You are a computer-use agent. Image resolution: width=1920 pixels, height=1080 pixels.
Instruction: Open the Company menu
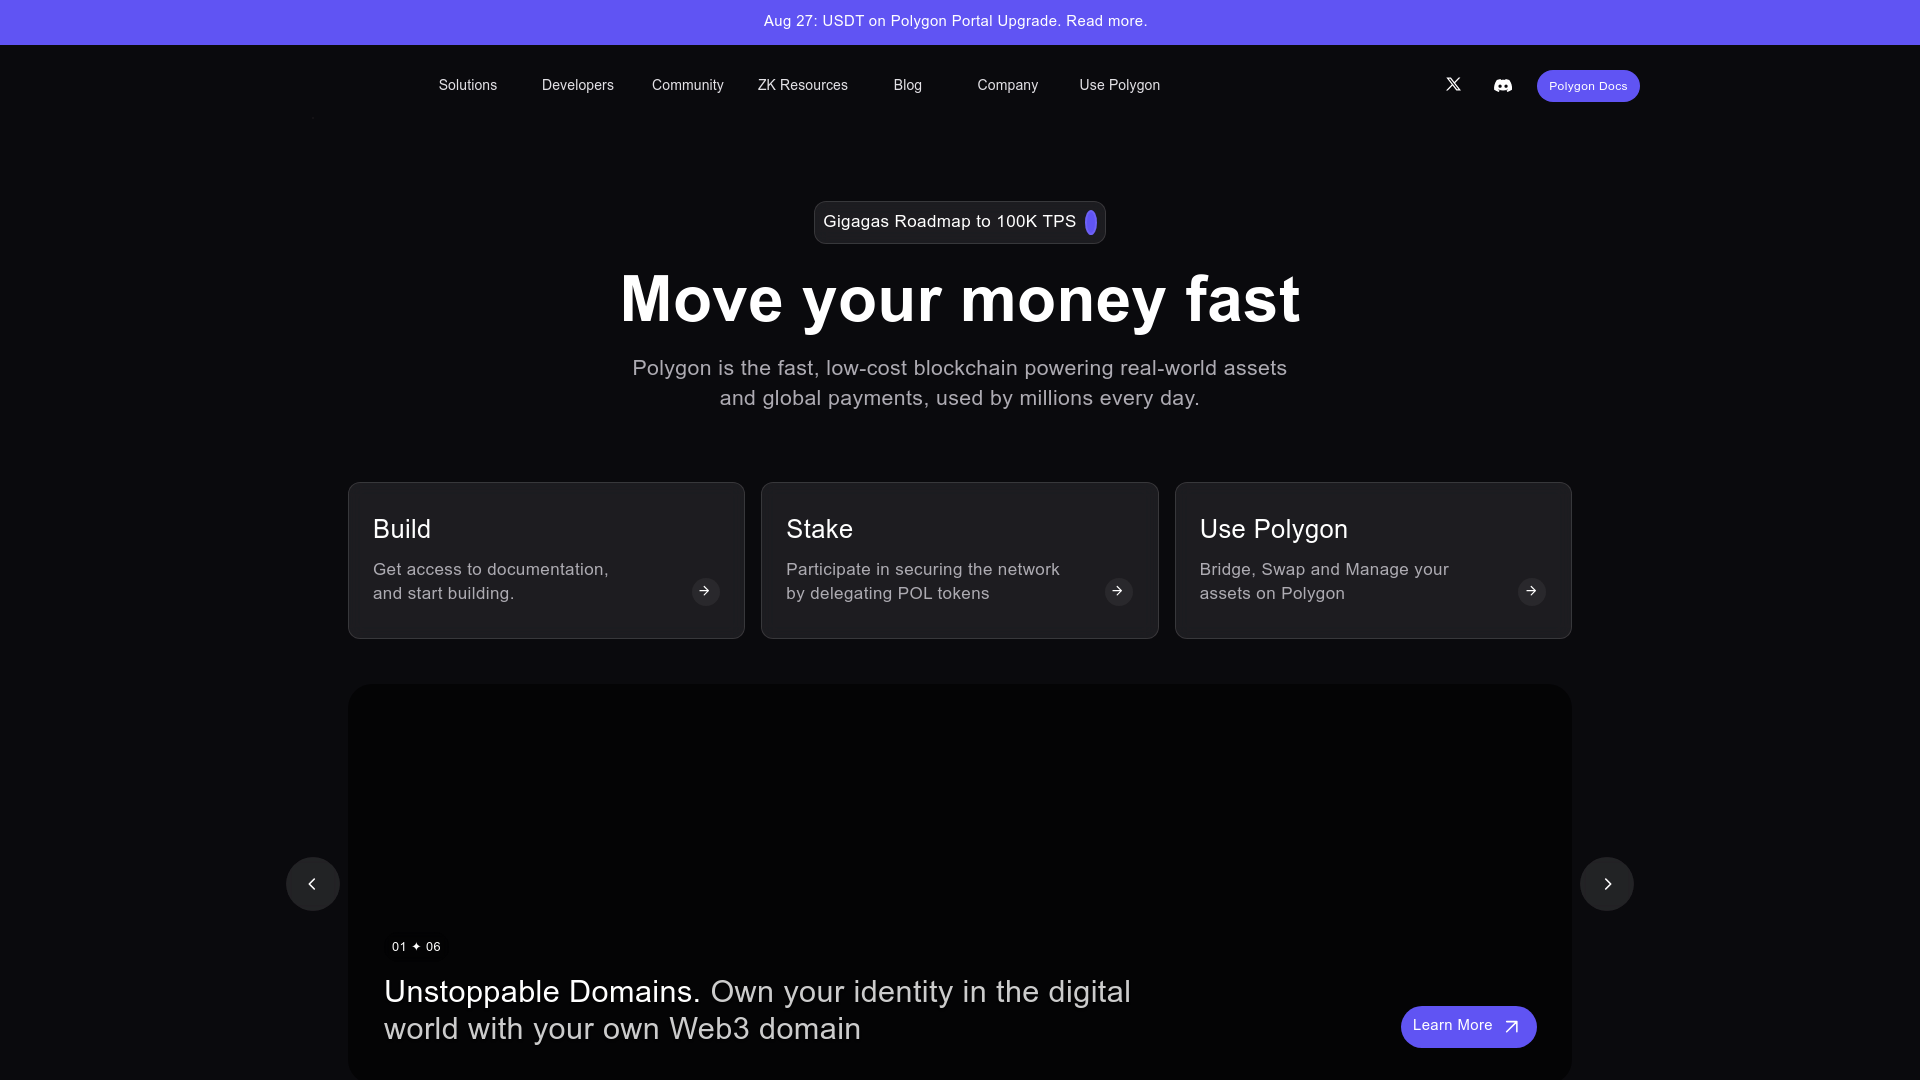click(1008, 86)
